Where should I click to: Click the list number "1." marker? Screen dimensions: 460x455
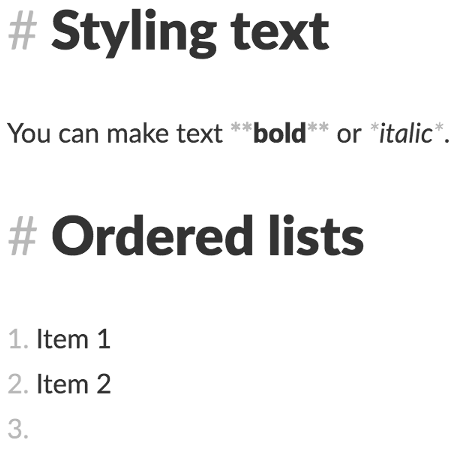18,339
